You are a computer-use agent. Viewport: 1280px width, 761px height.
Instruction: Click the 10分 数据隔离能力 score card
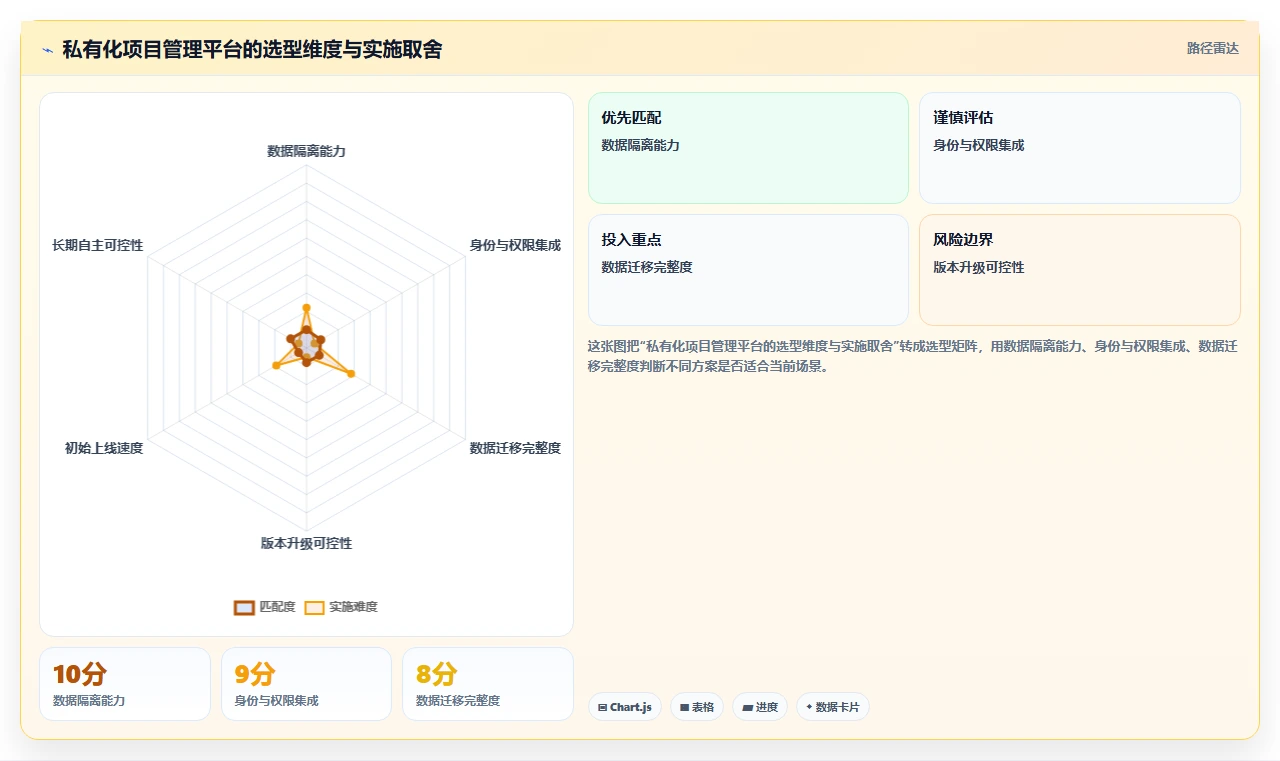coord(125,684)
